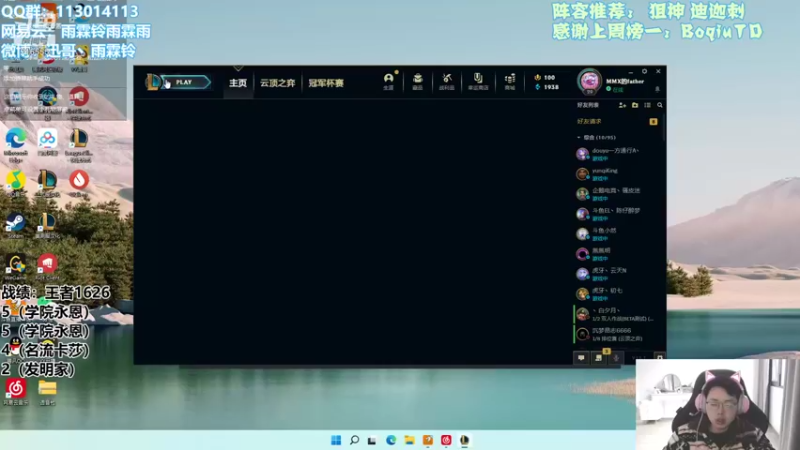
Task: Open Edge browser on taskbar
Action: (391, 440)
